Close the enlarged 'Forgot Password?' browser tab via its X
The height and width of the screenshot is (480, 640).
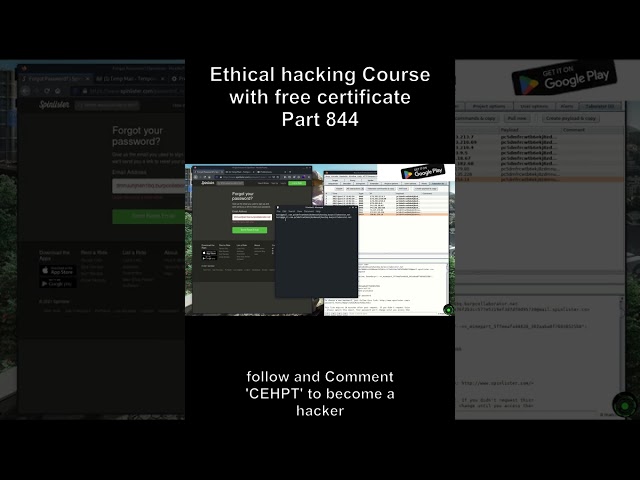(x=87, y=78)
